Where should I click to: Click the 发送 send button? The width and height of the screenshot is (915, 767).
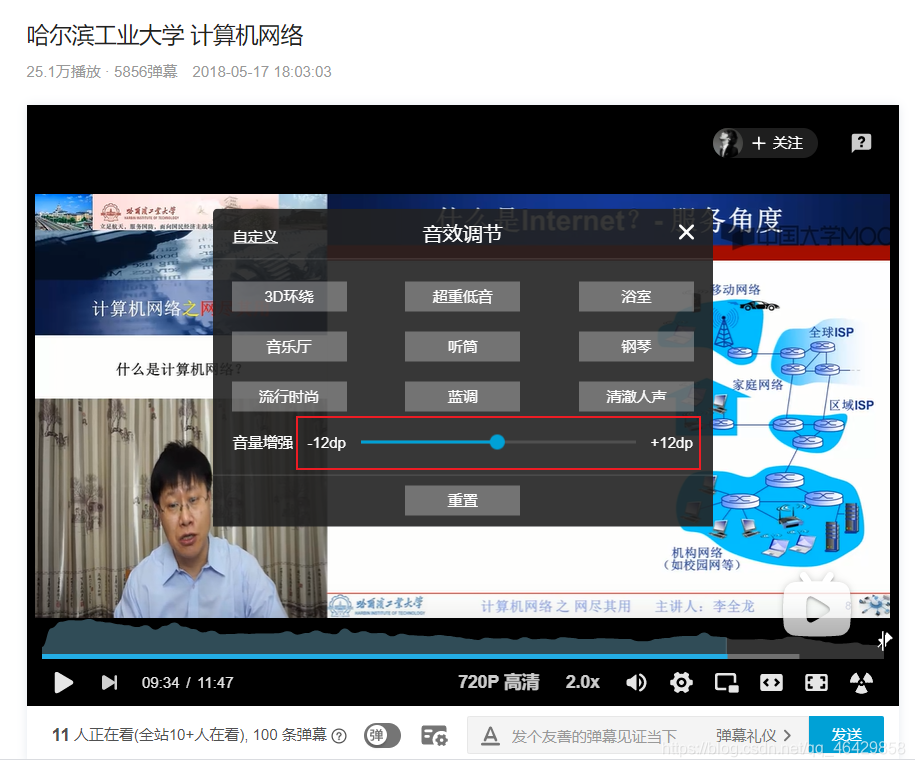click(x=846, y=735)
